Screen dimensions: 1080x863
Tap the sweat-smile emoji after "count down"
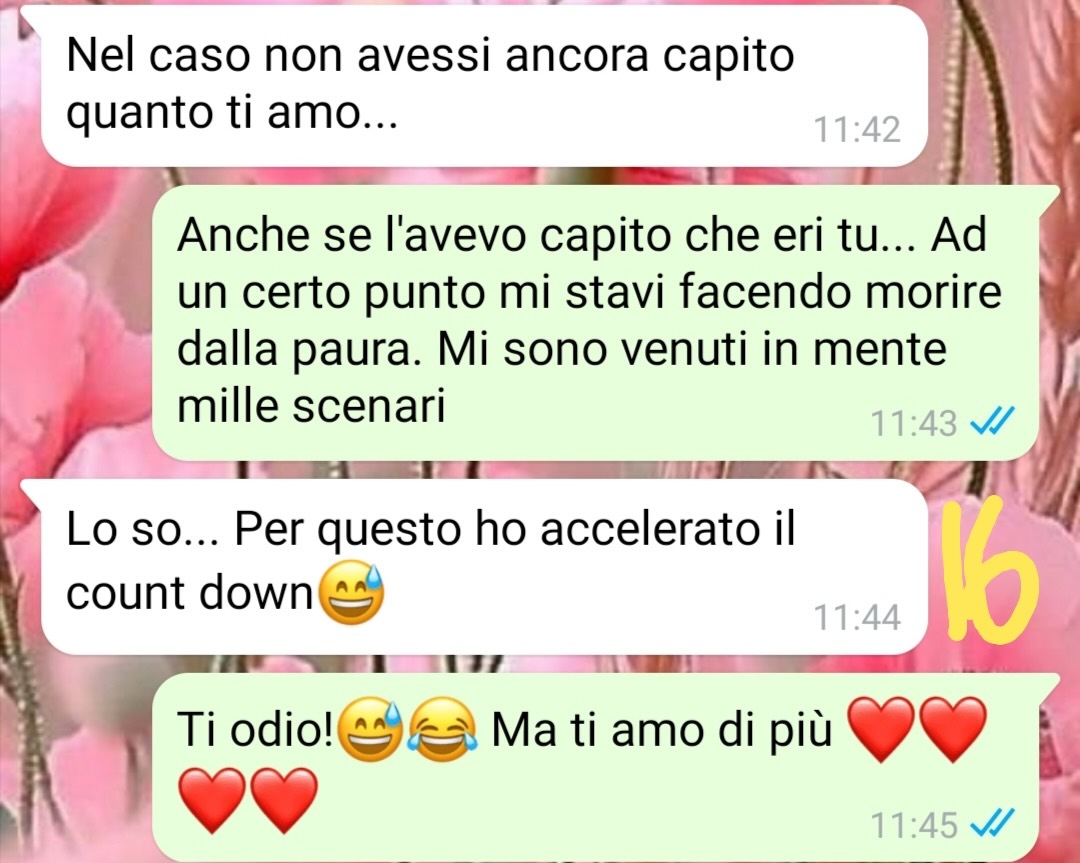click(350, 594)
